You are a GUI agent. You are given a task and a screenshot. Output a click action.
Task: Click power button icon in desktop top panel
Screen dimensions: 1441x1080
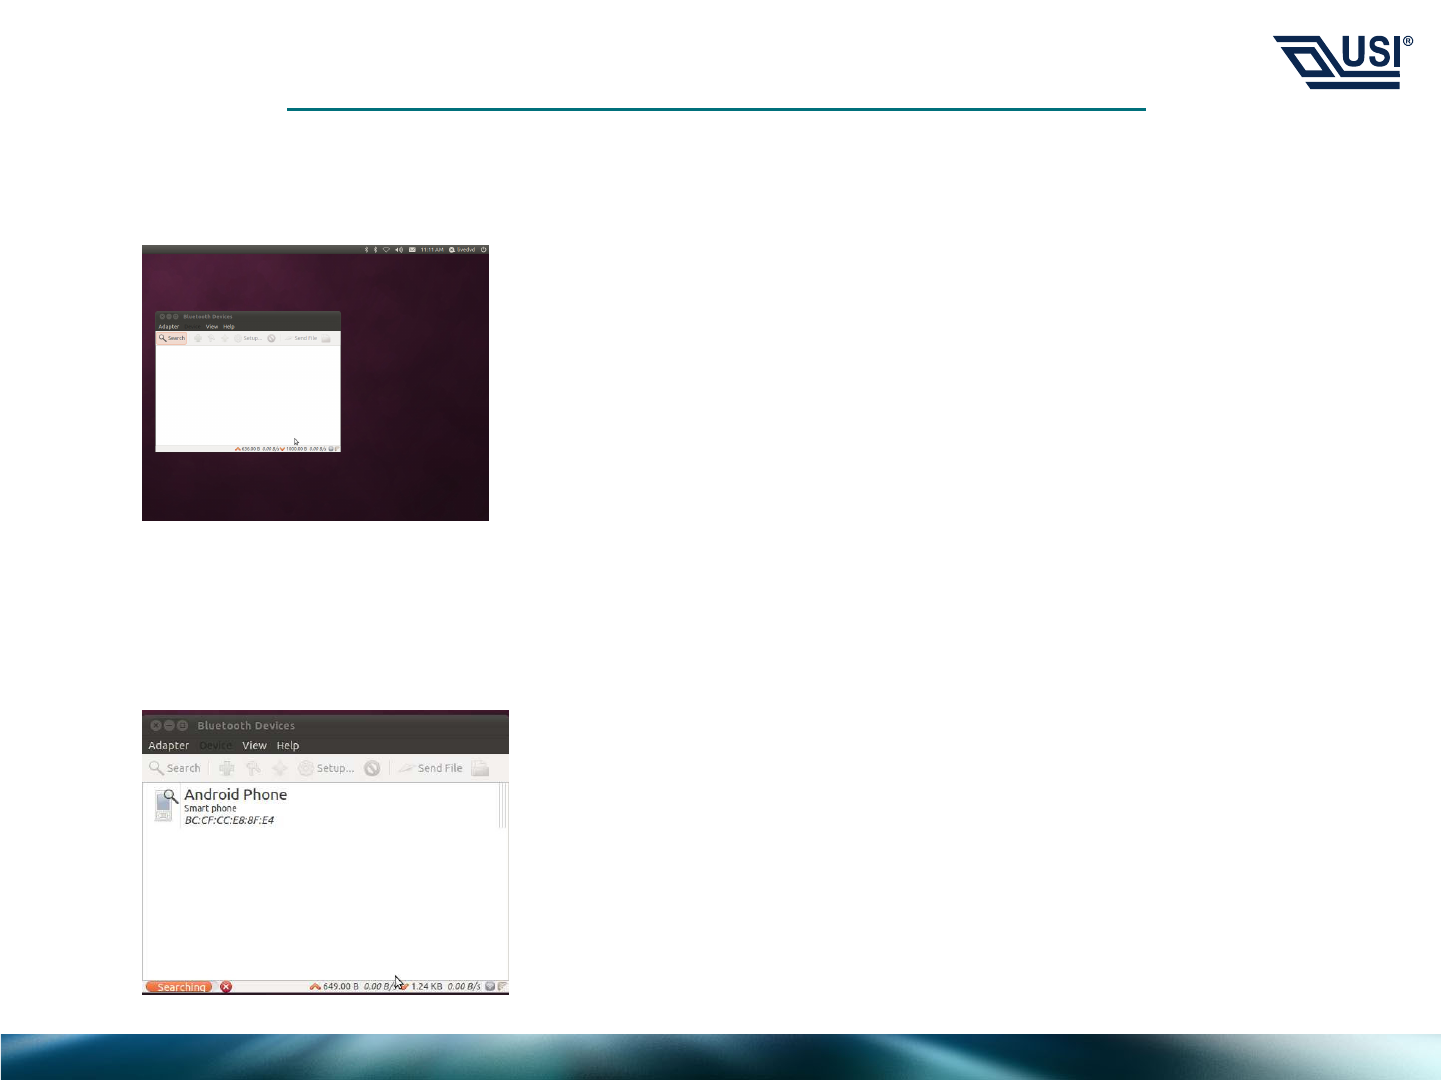(x=483, y=250)
